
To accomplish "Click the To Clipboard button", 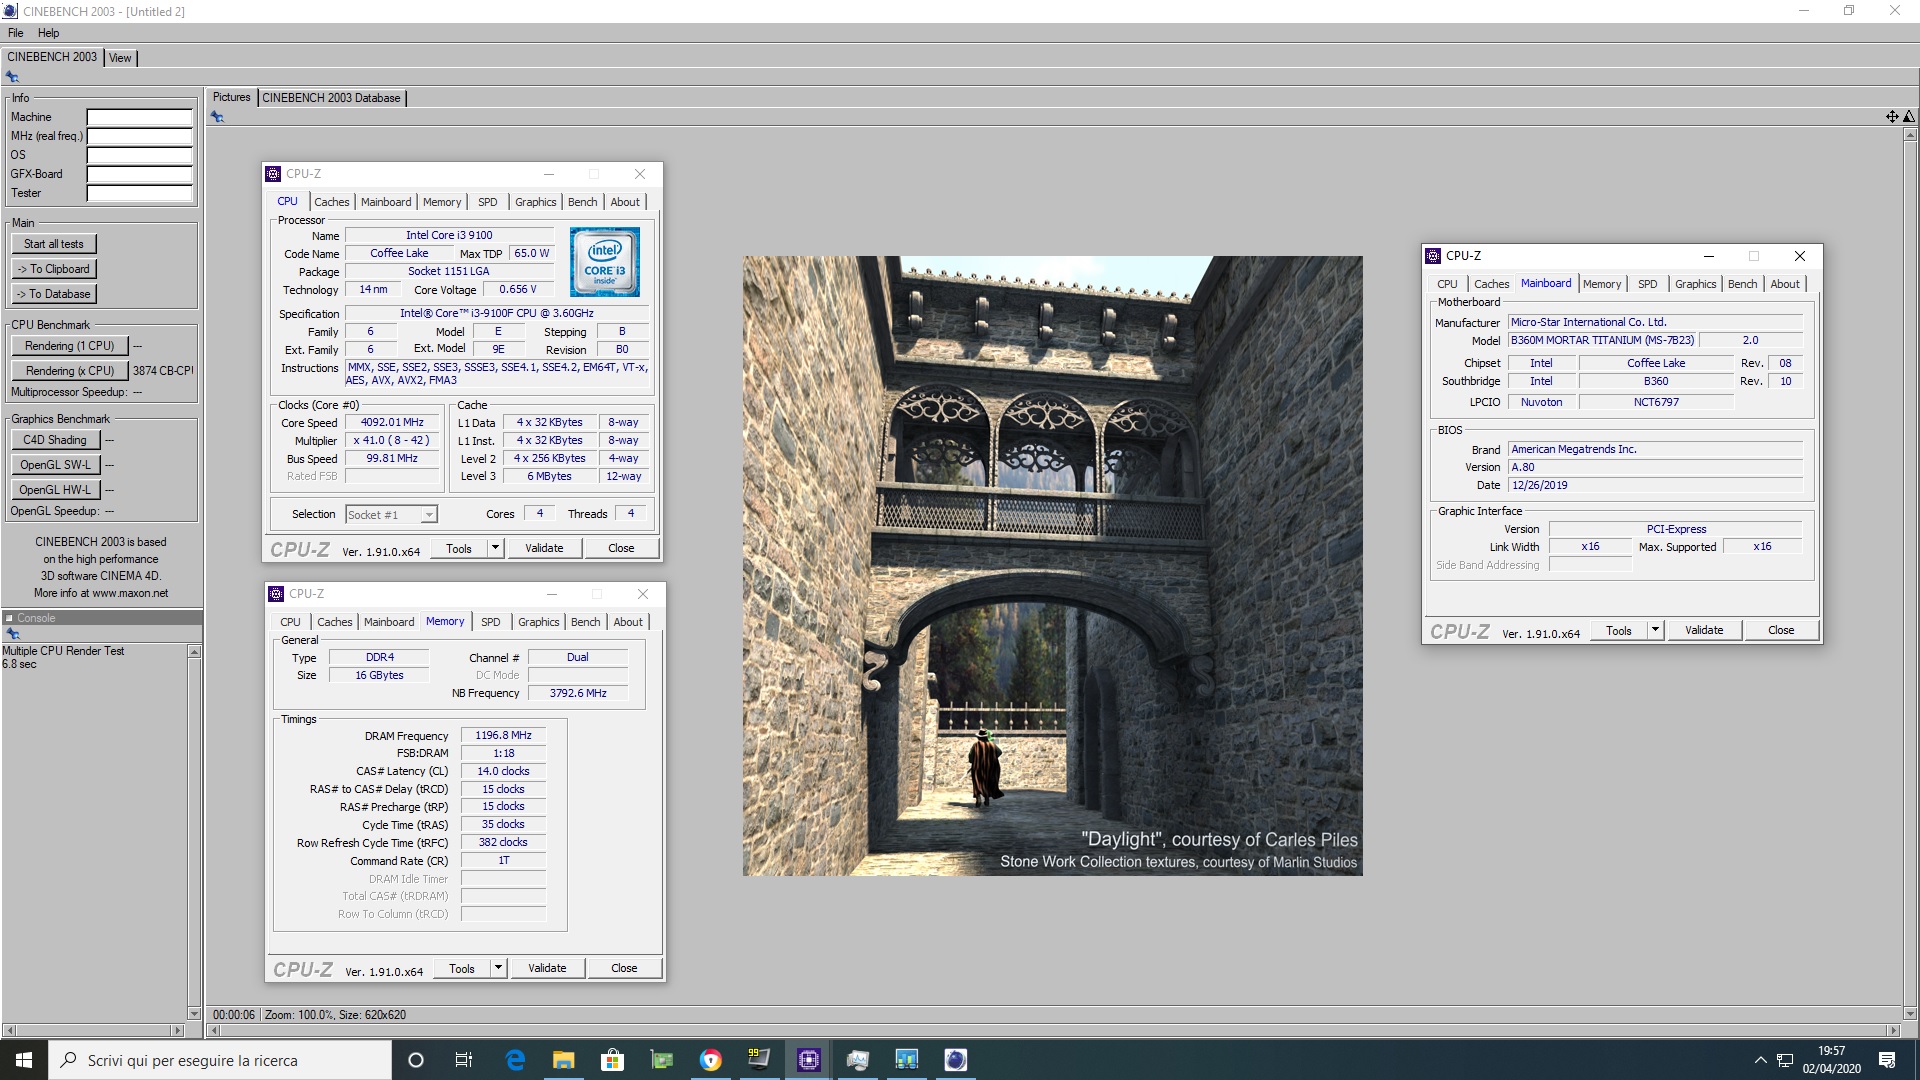I will coord(54,269).
